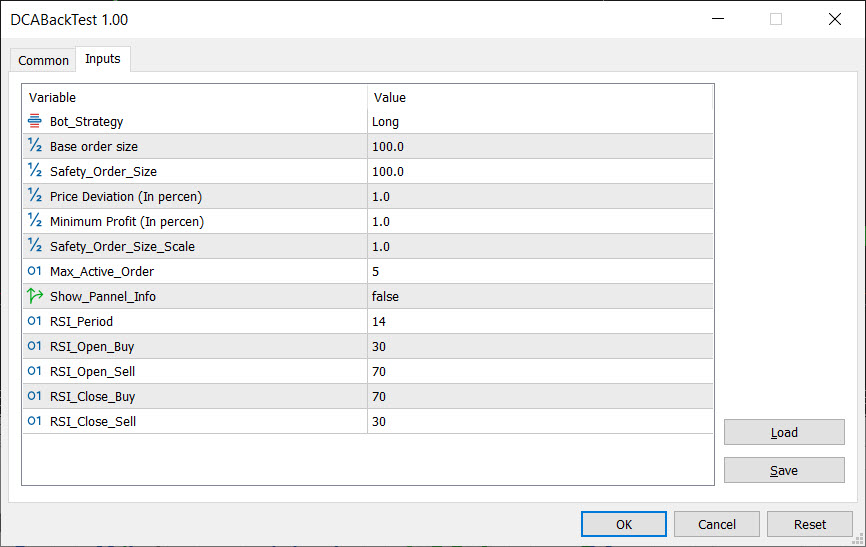Screen dimensions: 866x547
Task: Confirm settings with the OK button
Action: coord(624,524)
